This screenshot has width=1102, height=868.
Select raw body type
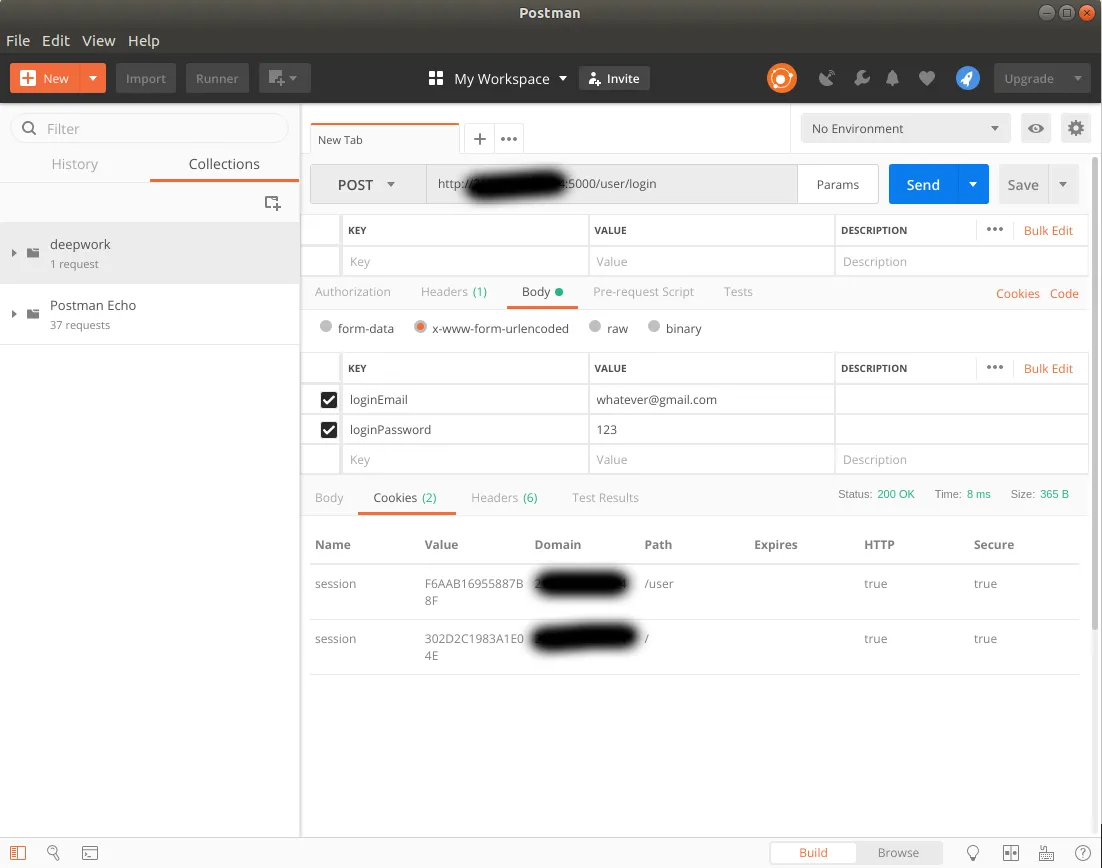point(595,327)
